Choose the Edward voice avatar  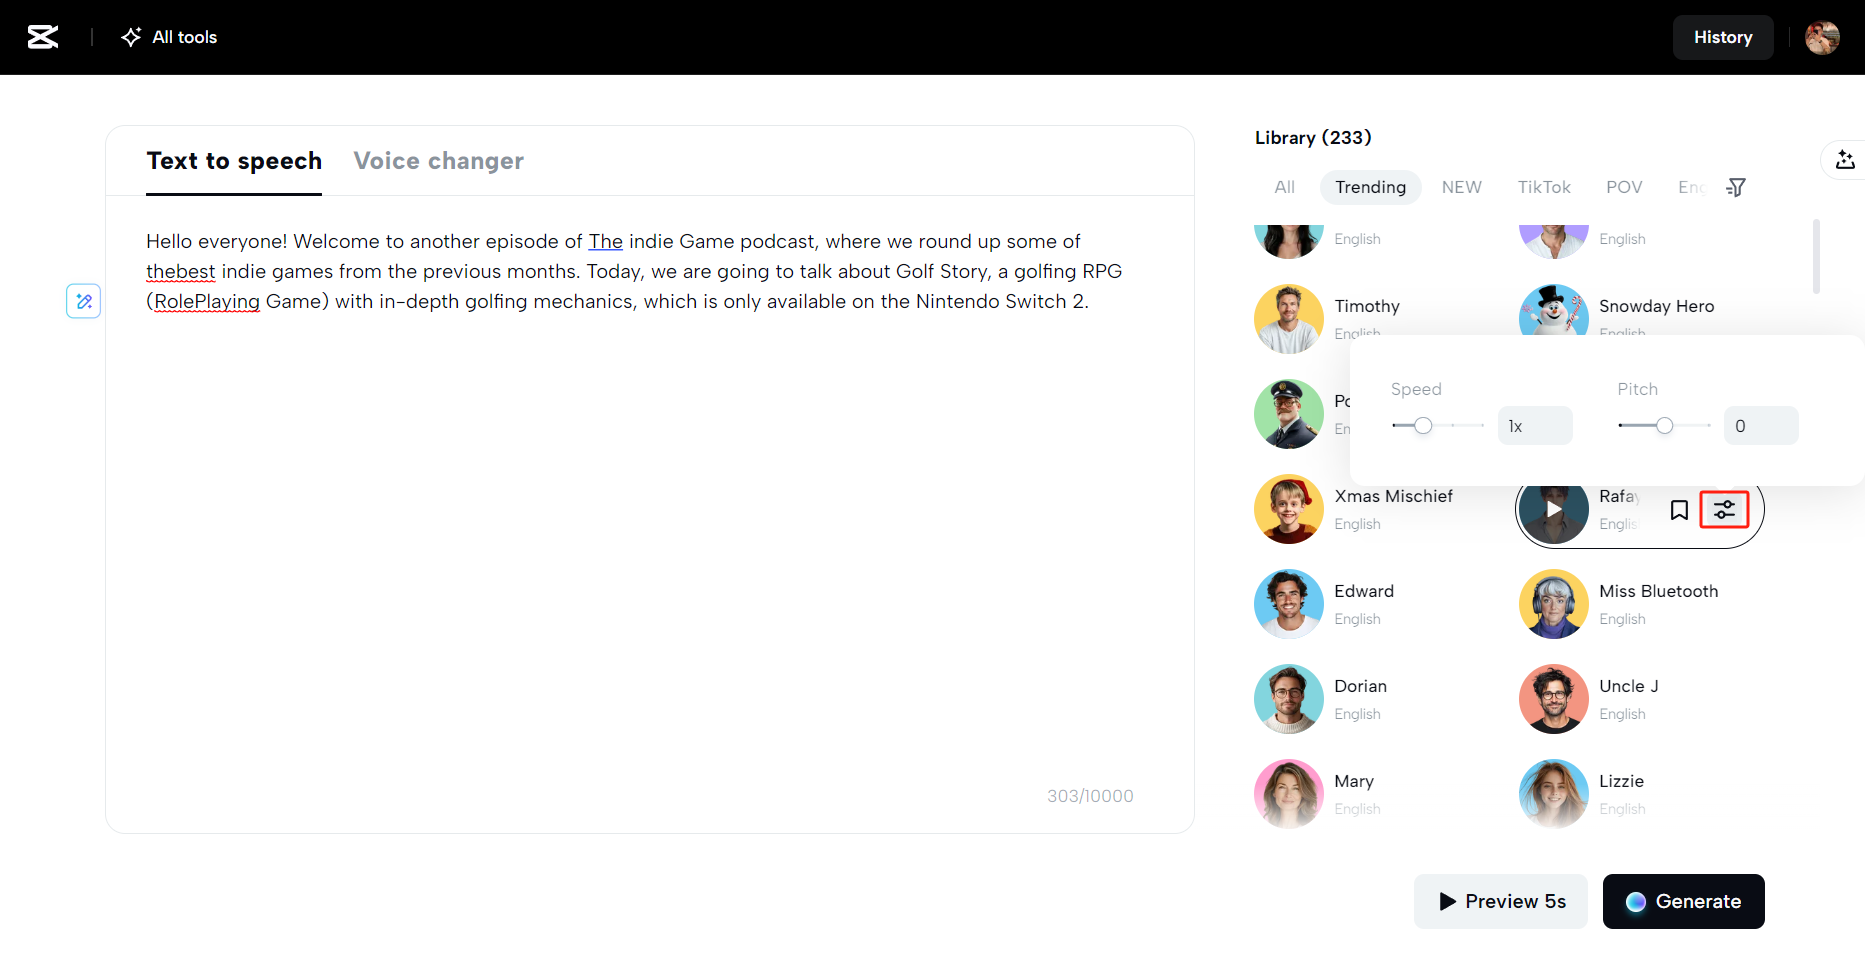[x=1289, y=604]
